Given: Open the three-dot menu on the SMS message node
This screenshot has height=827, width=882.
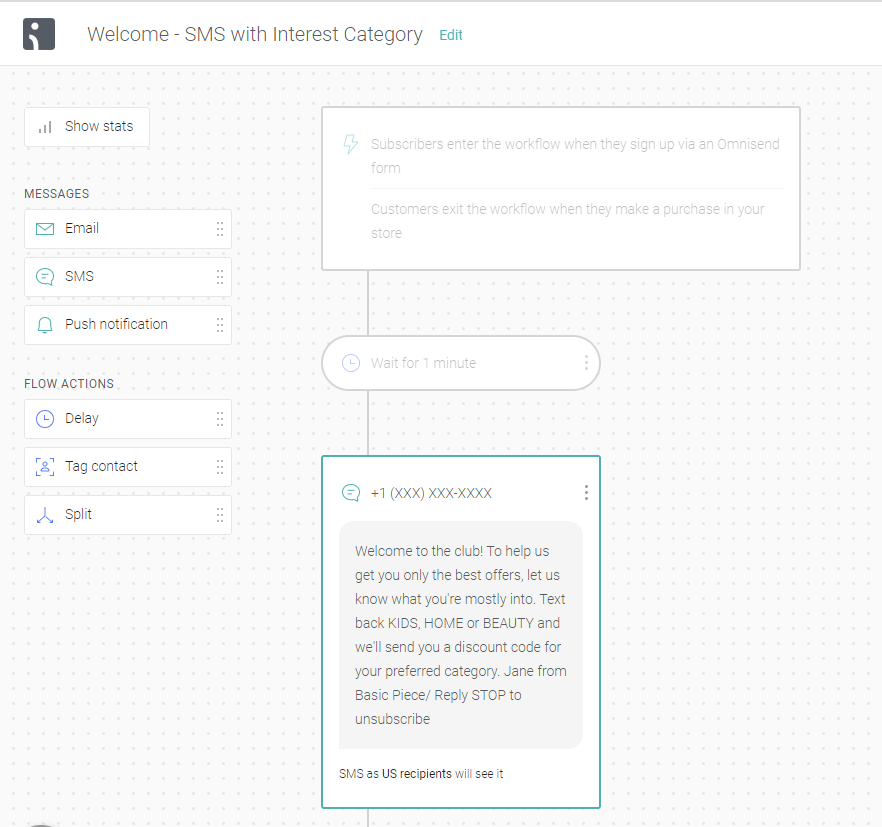Looking at the screenshot, I should (586, 492).
